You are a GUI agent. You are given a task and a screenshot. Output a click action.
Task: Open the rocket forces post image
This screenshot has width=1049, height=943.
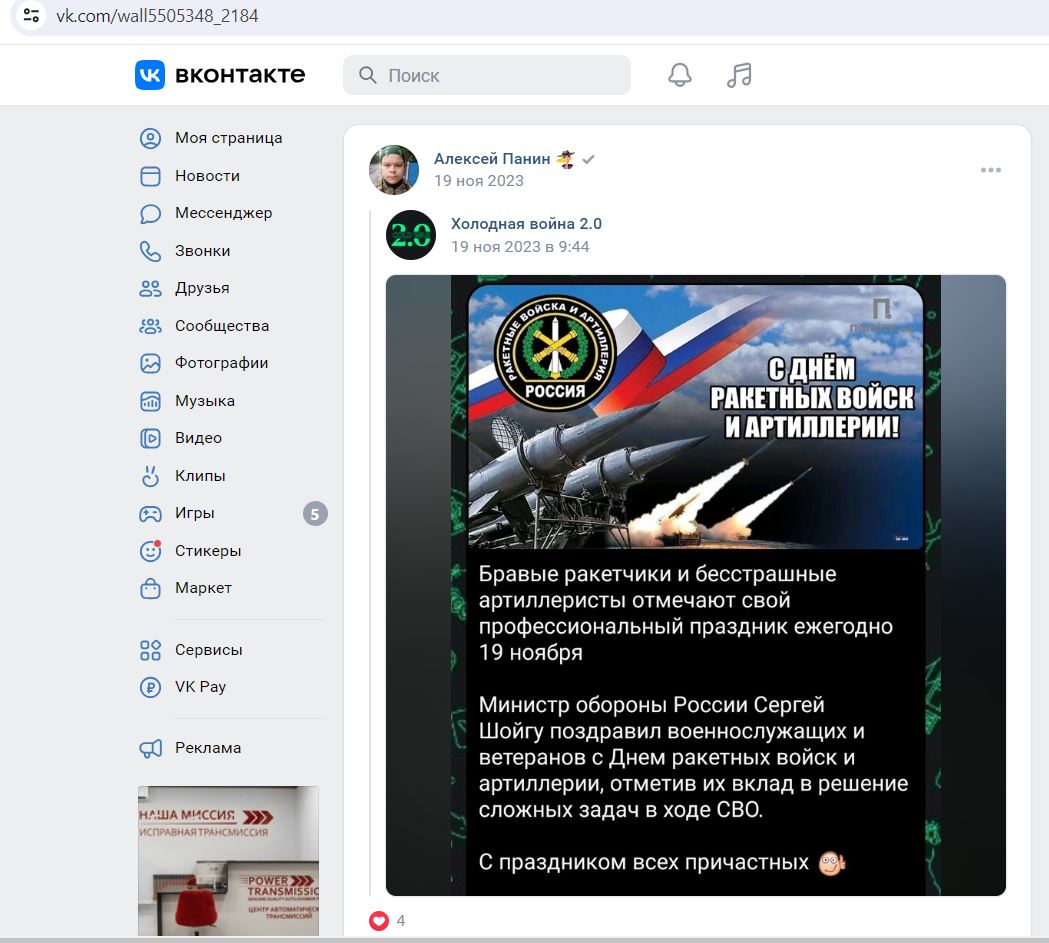click(x=696, y=585)
